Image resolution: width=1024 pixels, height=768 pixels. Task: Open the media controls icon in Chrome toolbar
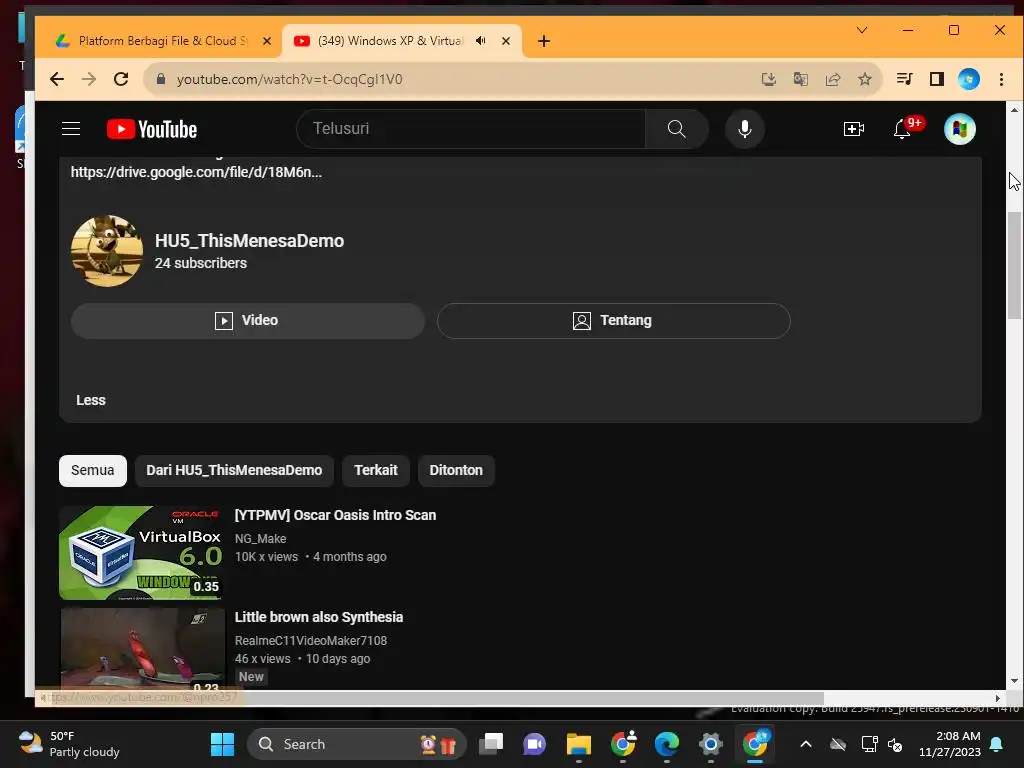(x=904, y=79)
